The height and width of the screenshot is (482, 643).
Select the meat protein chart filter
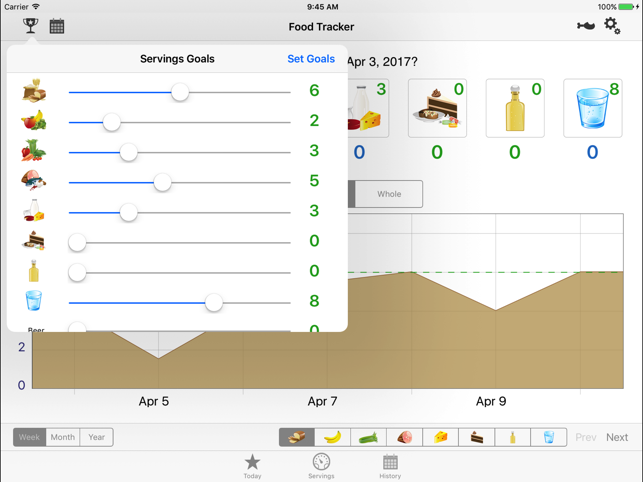click(405, 437)
